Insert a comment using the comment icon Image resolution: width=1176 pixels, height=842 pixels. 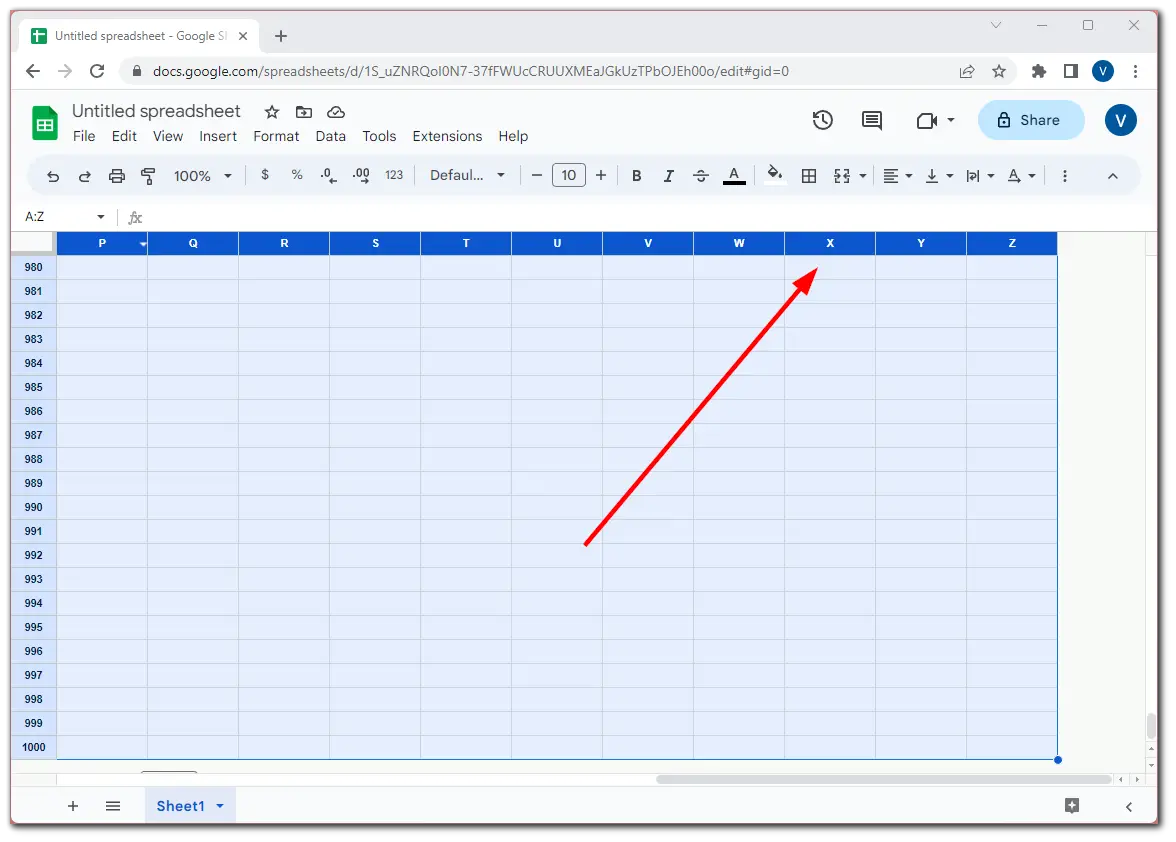coord(871,120)
